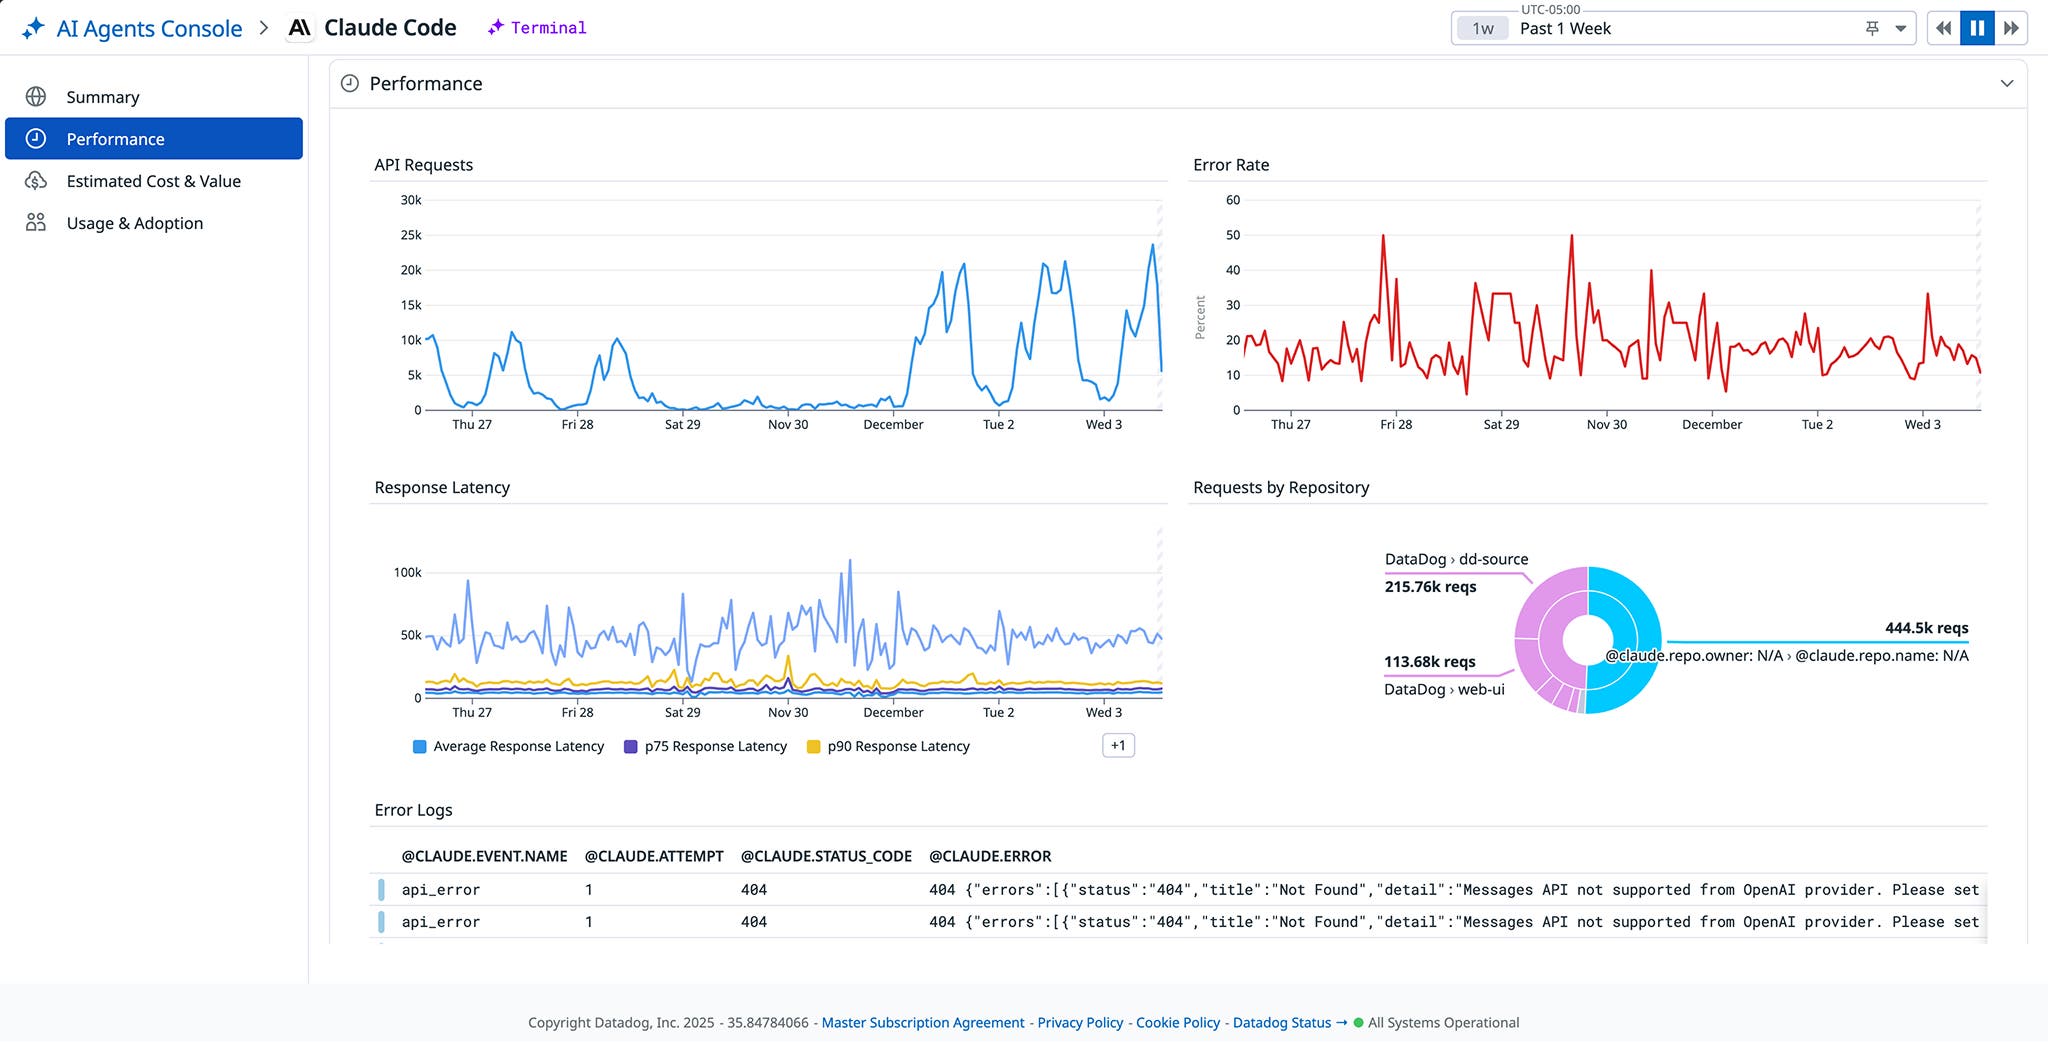Click the Performance clock icon
2048x1042 pixels.
coord(37,138)
